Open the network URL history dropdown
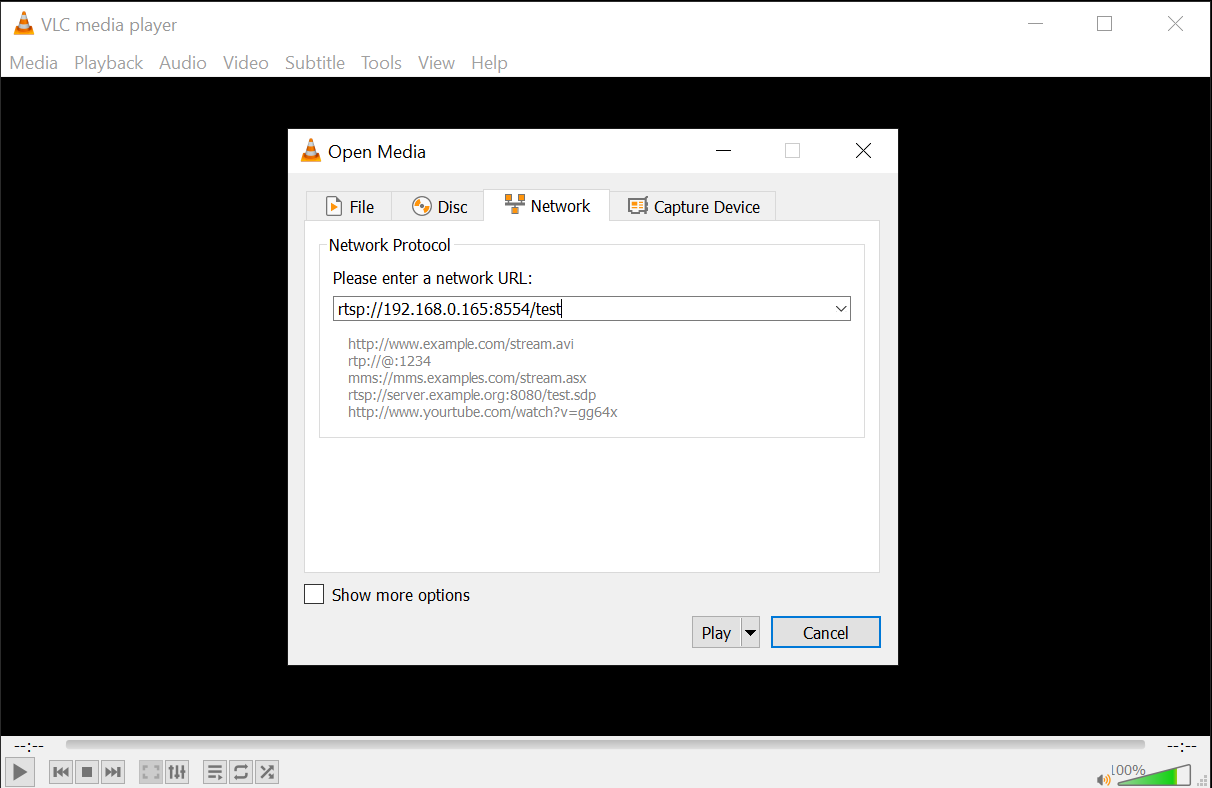The image size is (1212, 788). pos(840,308)
